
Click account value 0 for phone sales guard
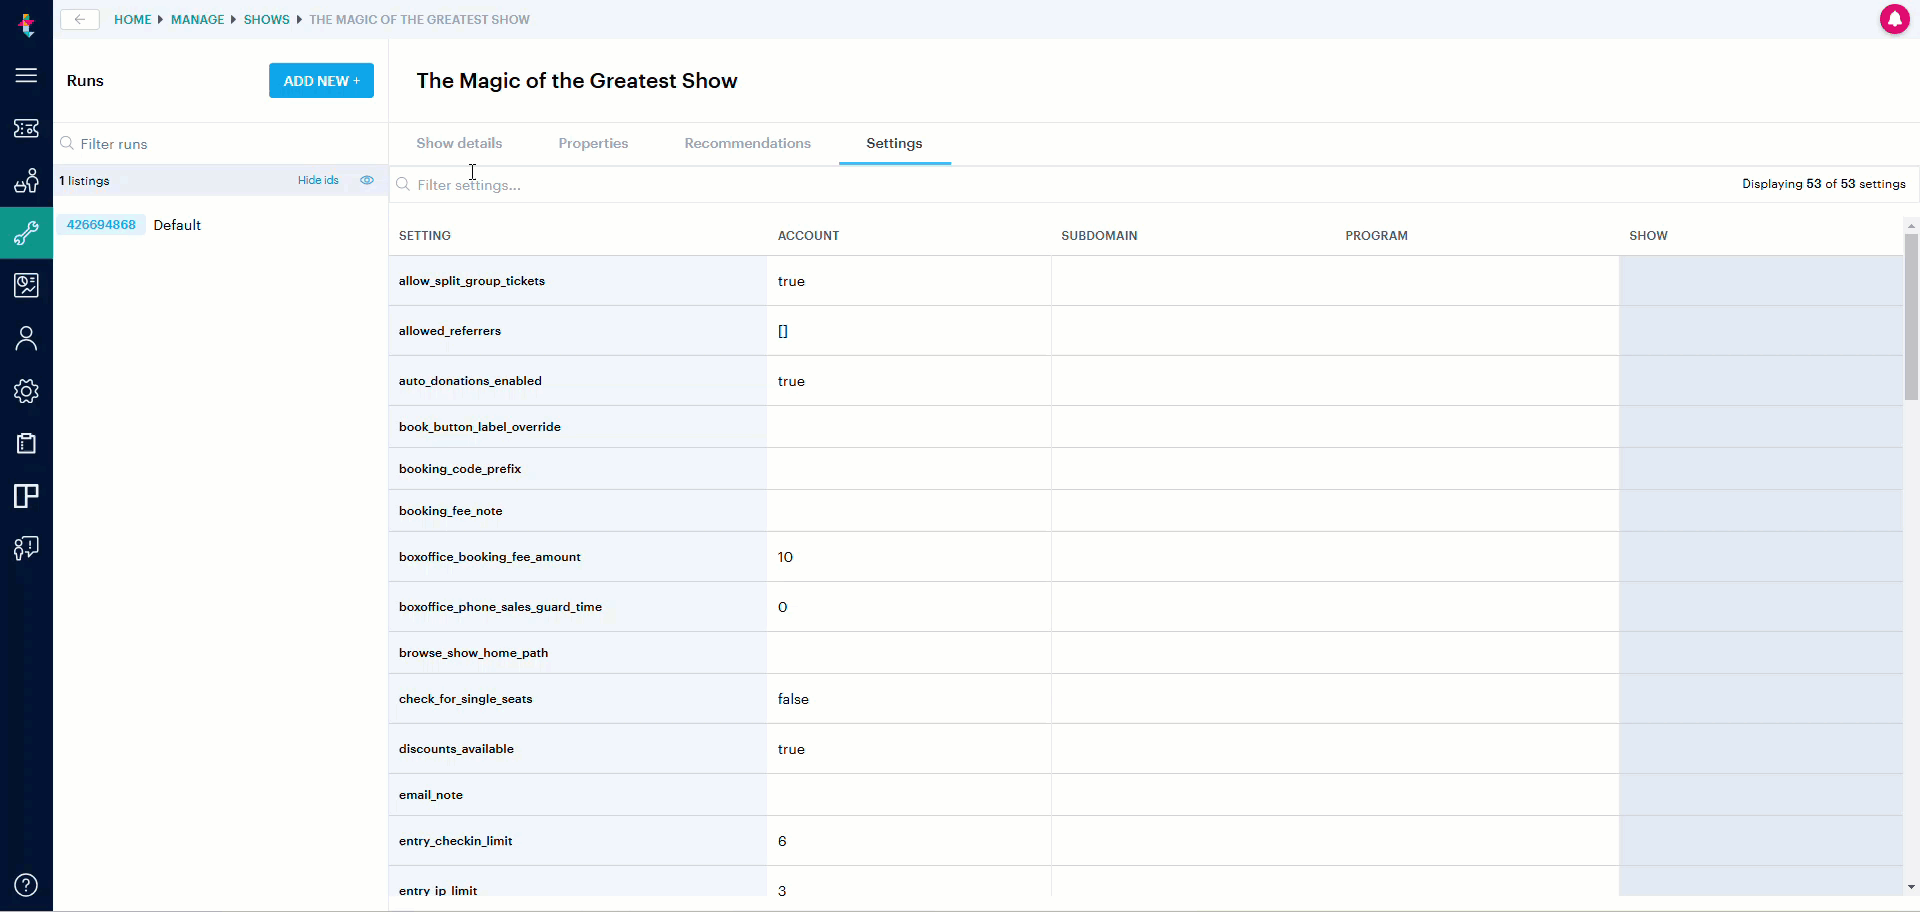(x=782, y=607)
